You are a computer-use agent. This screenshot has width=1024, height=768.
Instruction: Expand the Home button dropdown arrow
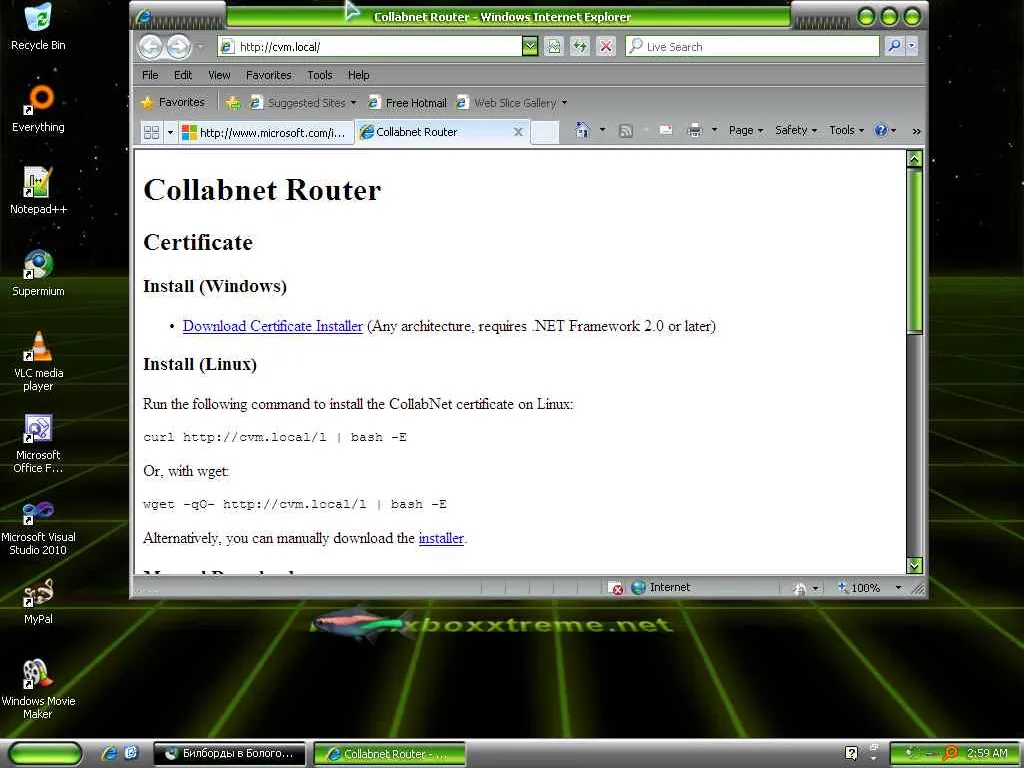[602, 131]
